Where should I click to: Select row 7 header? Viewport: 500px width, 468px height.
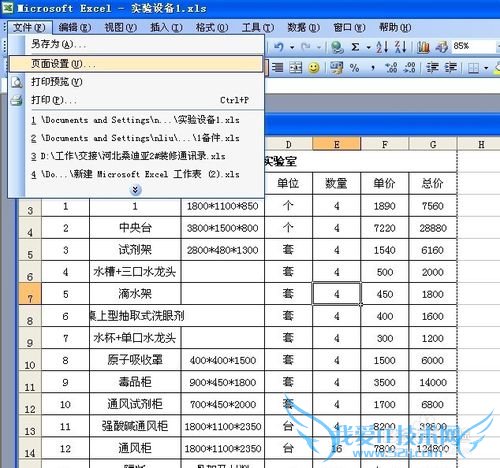[x=30, y=294]
